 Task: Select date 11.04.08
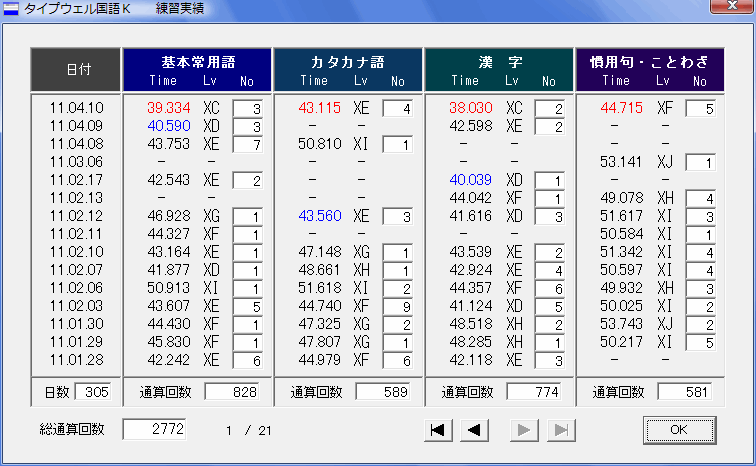click(x=76, y=144)
